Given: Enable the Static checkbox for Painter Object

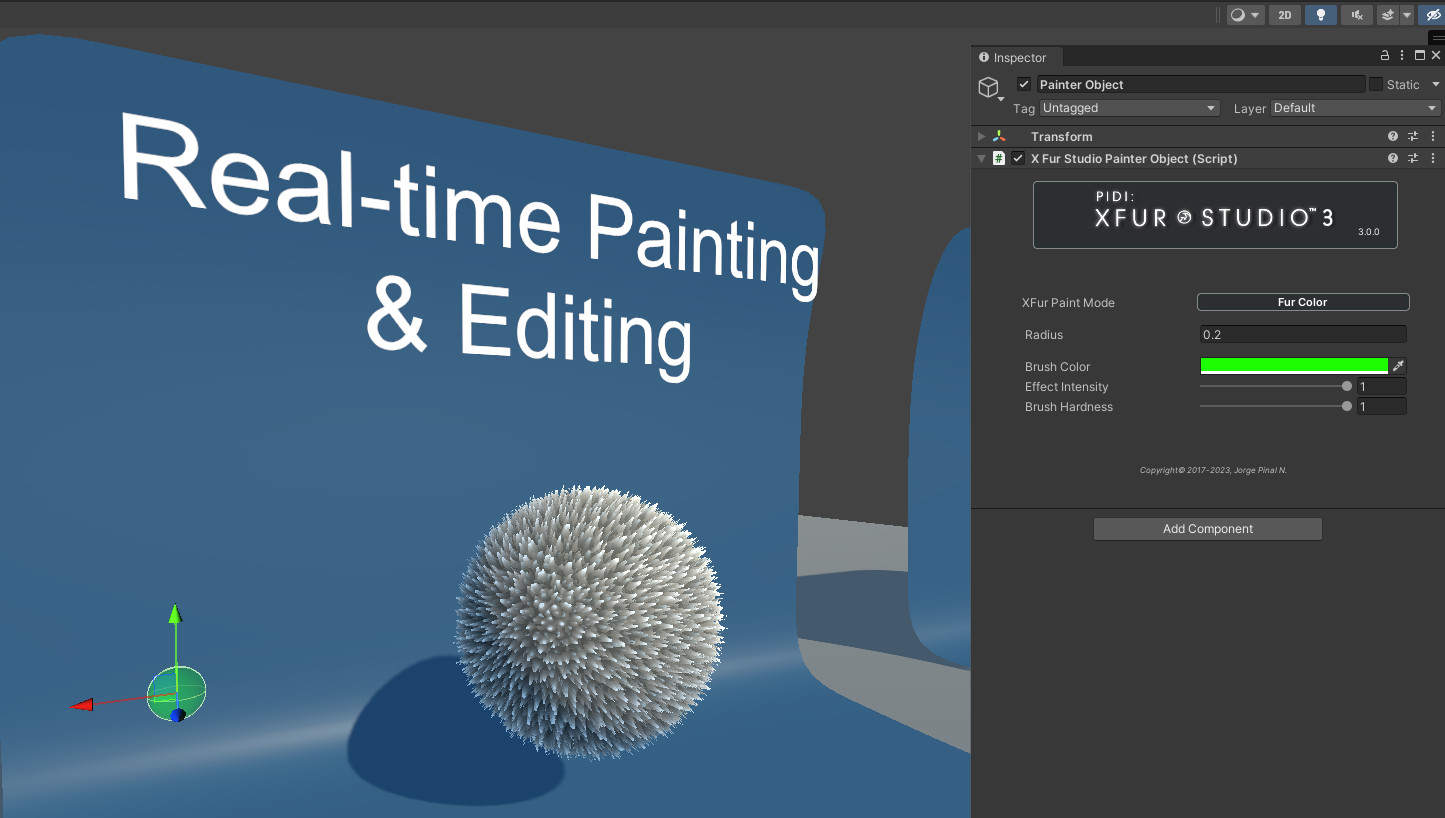Looking at the screenshot, I should pyautogui.click(x=1374, y=84).
